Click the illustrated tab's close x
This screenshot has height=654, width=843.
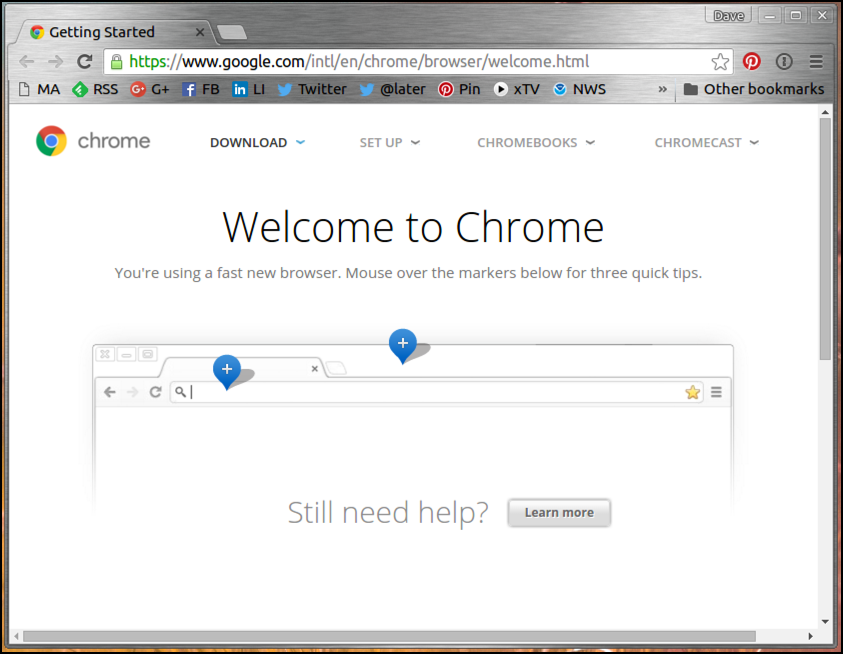click(315, 368)
